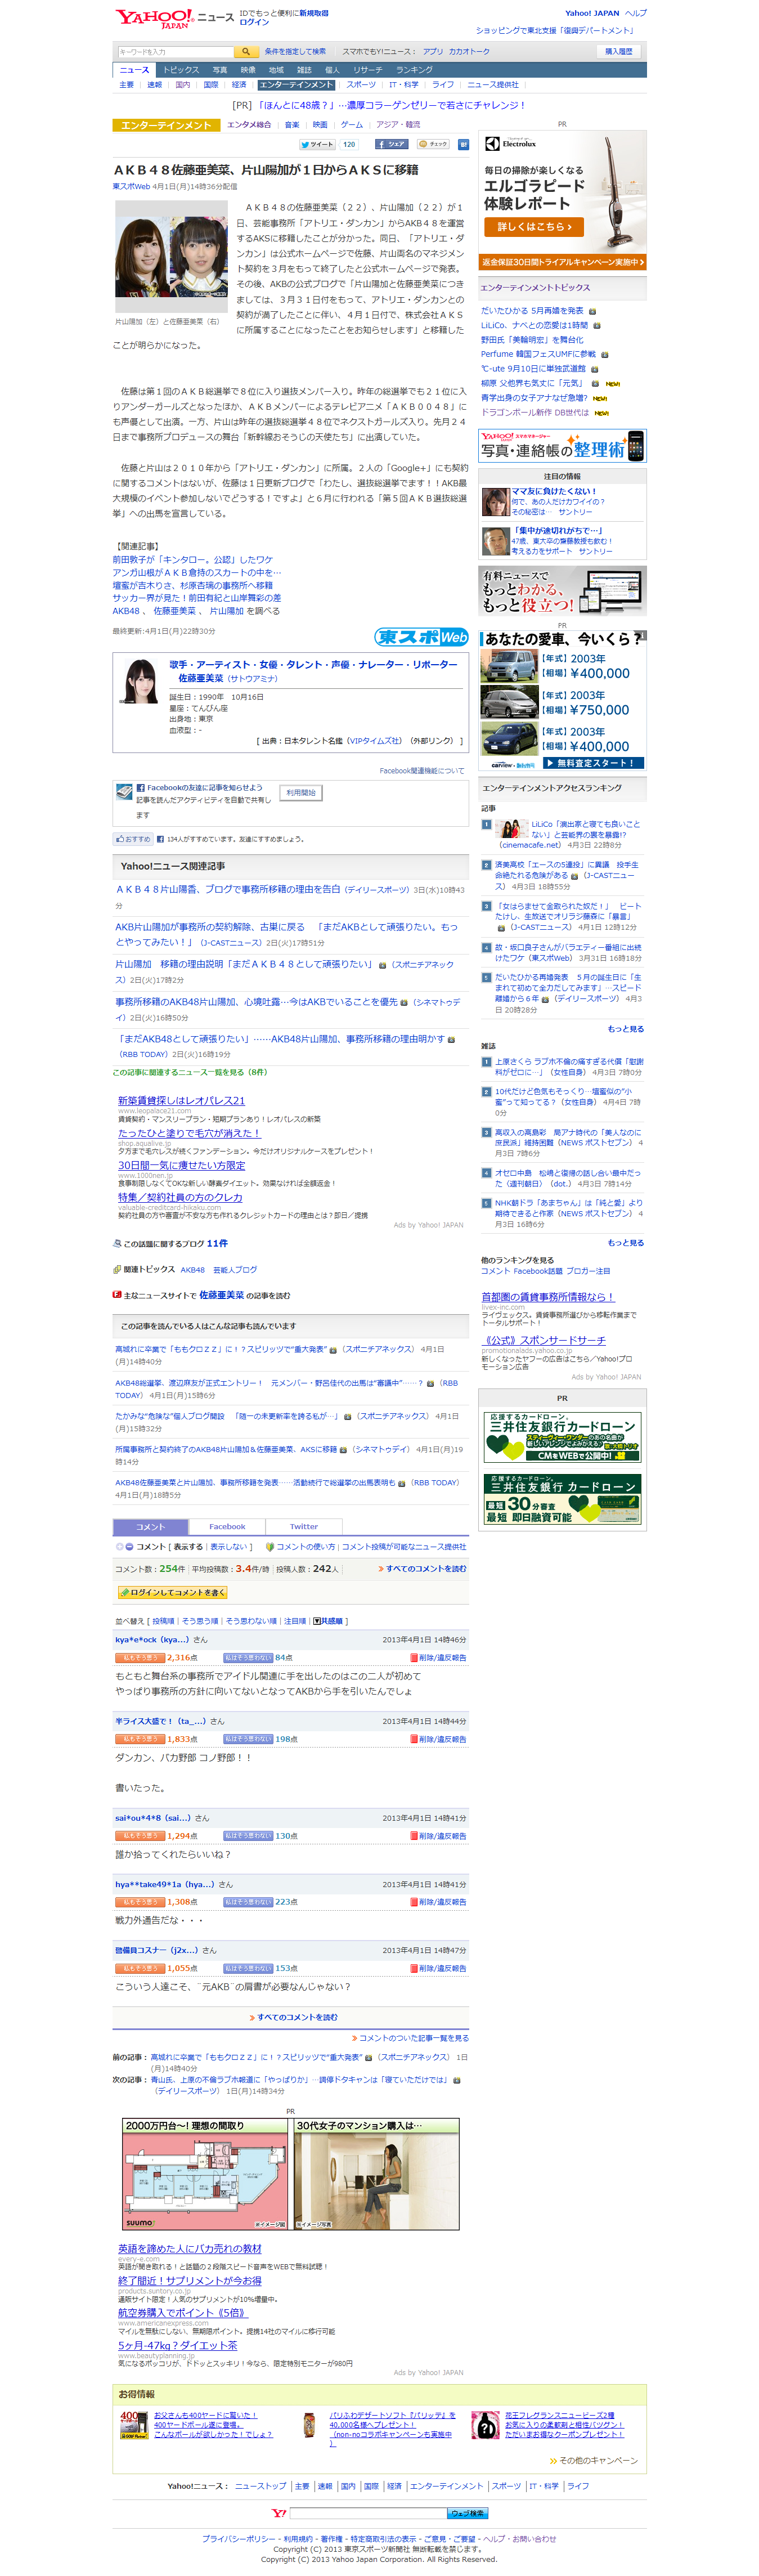This screenshot has width=759, height=2576.
Task: Click the Facebook おすすめ like button
Action: point(133,839)
